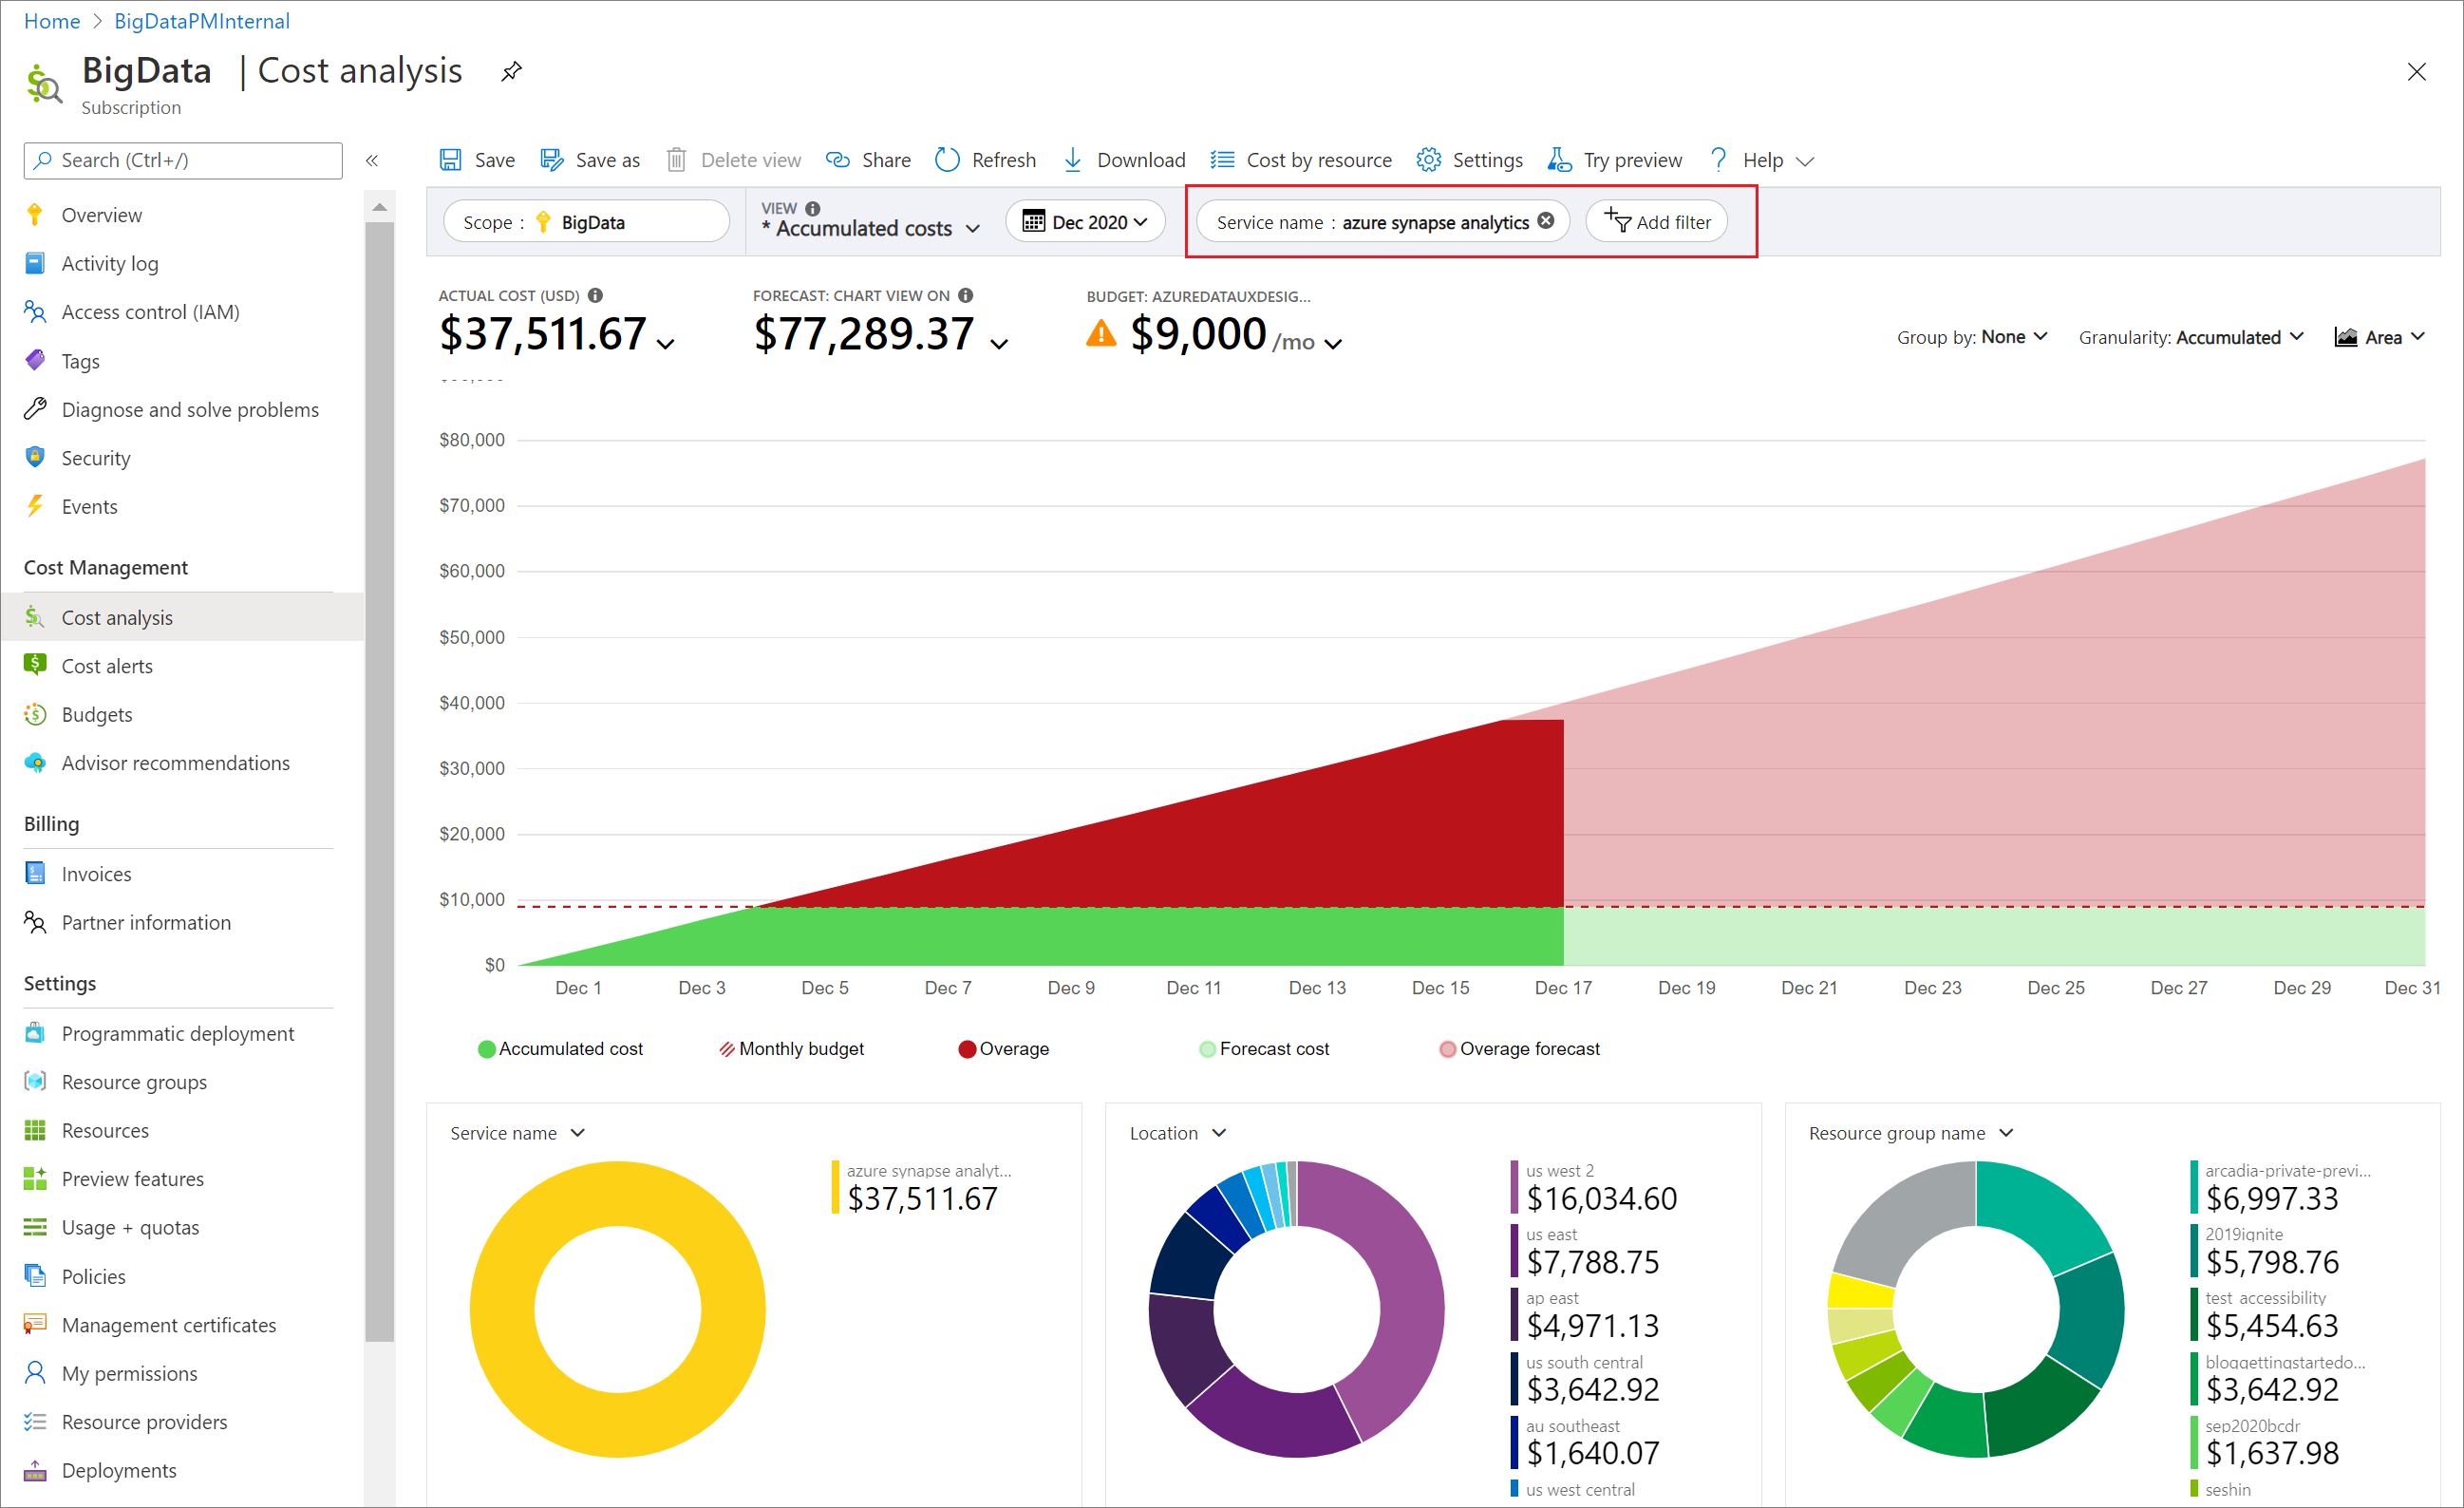Image resolution: width=2464 pixels, height=1508 pixels.
Task: Remove the azure synapse analytics service filter
Action: [x=1545, y=221]
